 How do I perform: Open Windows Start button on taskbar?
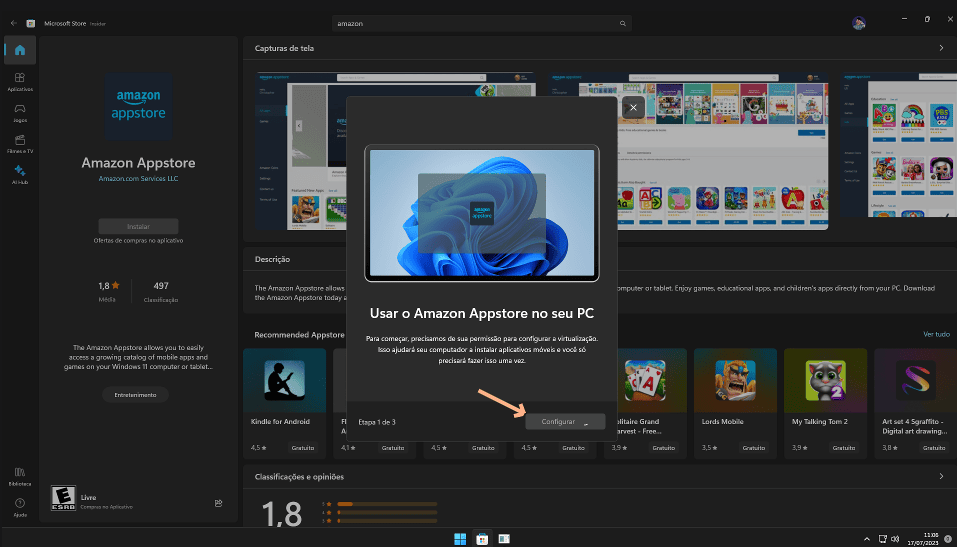[x=460, y=538]
